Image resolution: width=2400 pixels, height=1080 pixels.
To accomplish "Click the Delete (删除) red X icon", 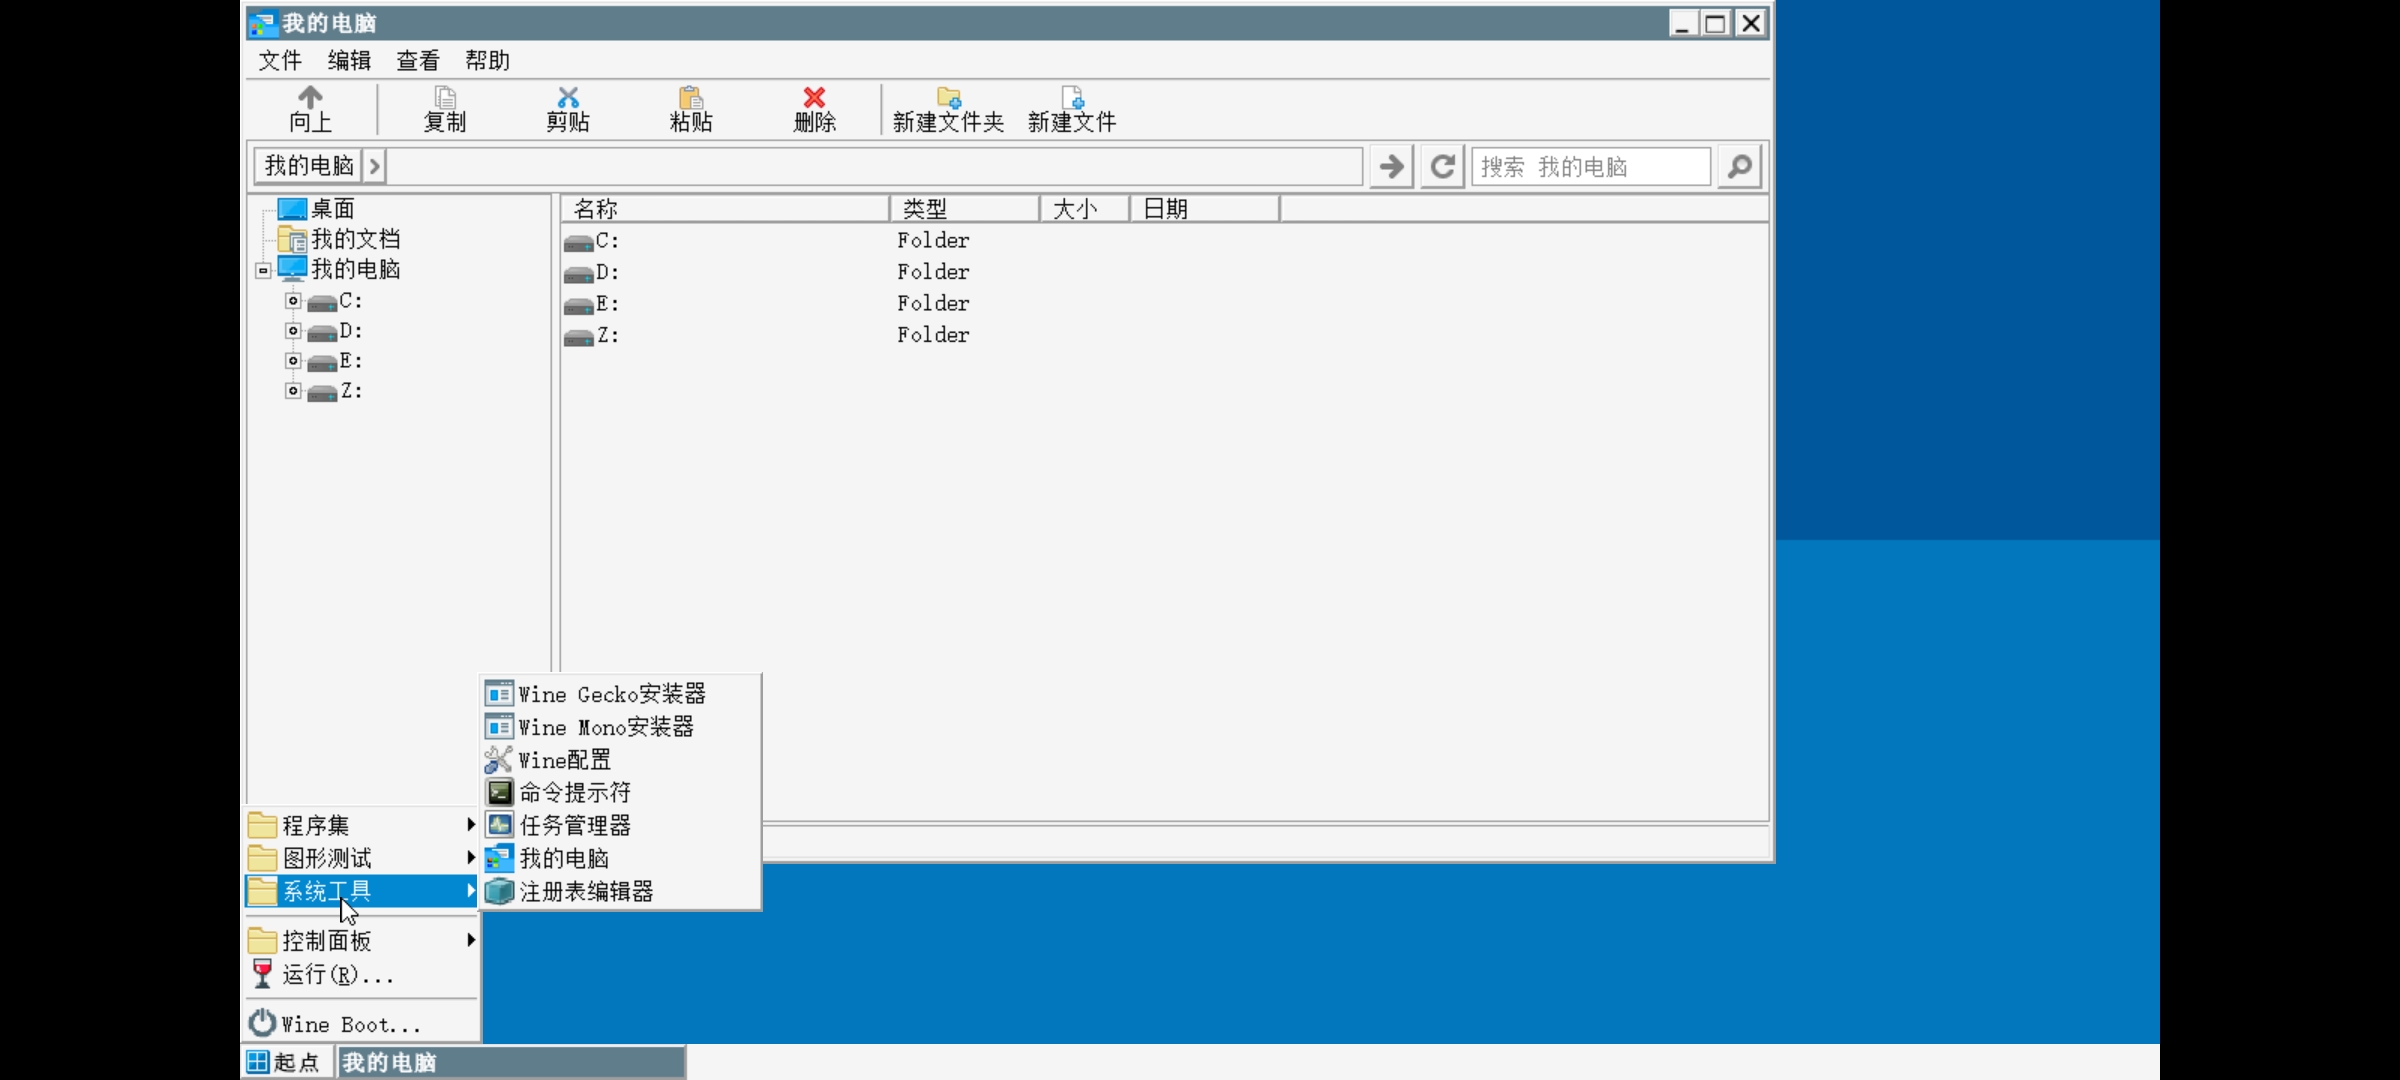I will pos(815,98).
